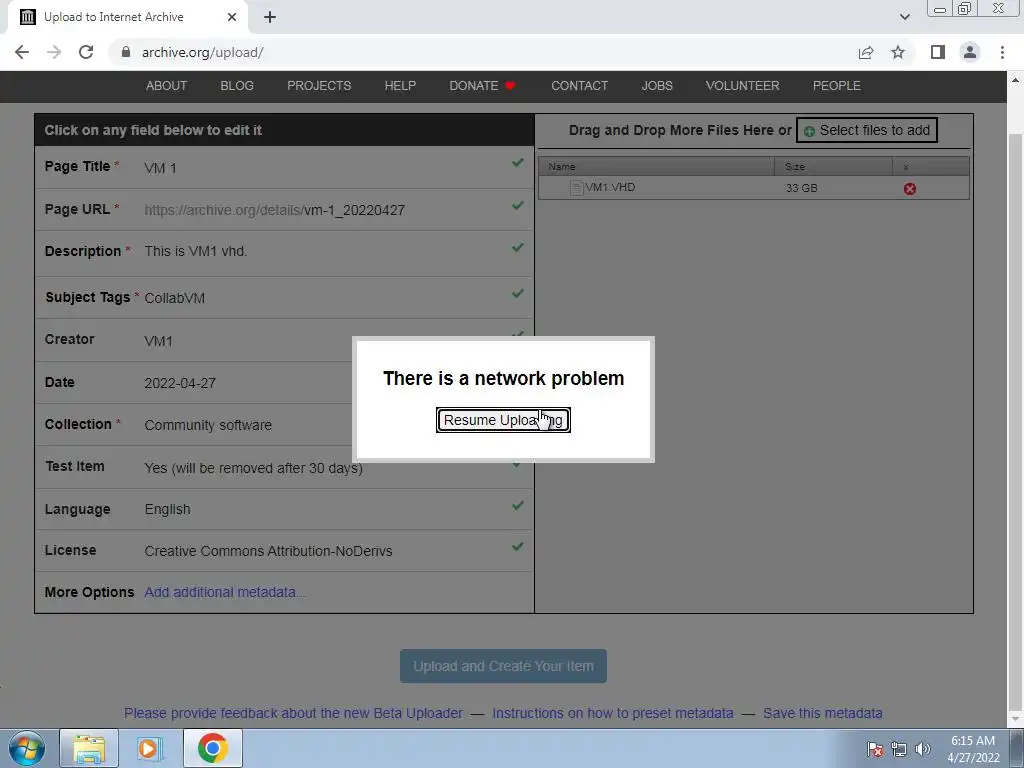Open the DONATE menu item
Viewport: 1024px width, 768px height.
pos(482,86)
